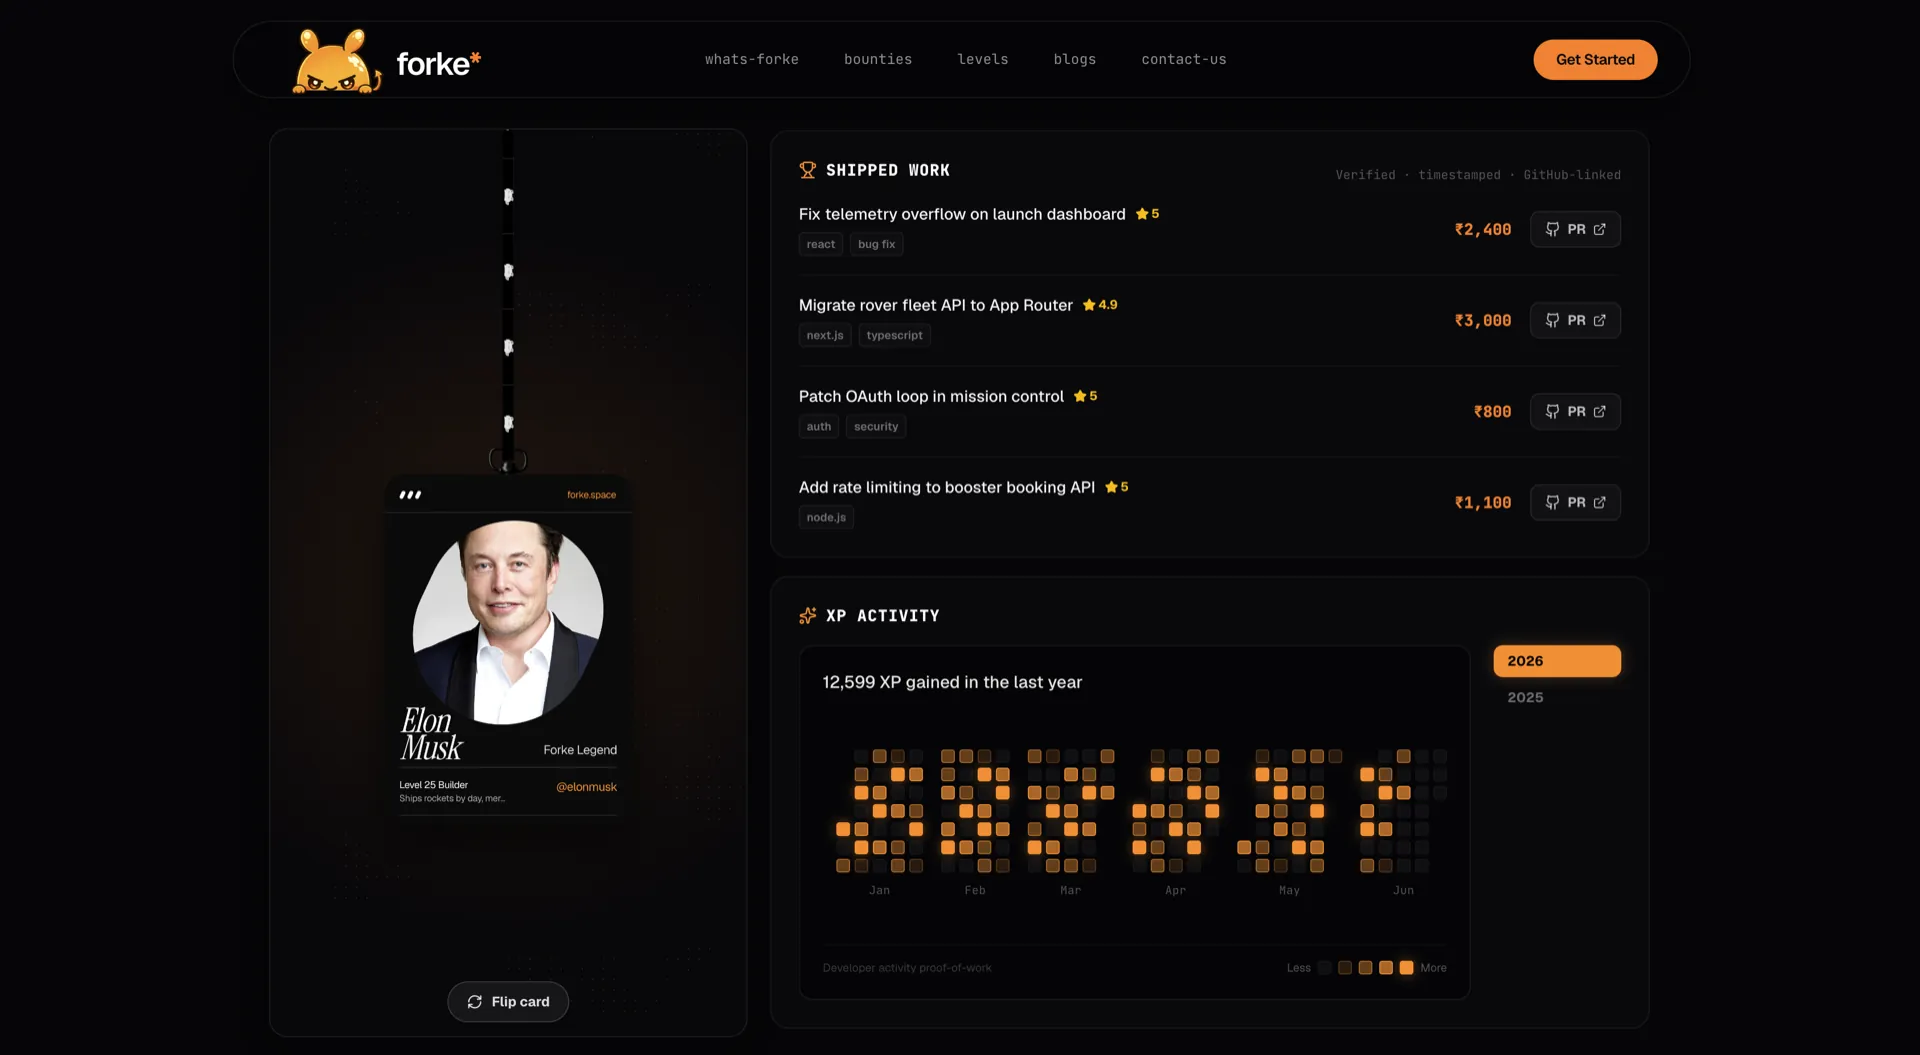Viewport: 1920px width, 1055px height.
Task: Click the star beside rate limiting
Action: [x=1116, y=487]
